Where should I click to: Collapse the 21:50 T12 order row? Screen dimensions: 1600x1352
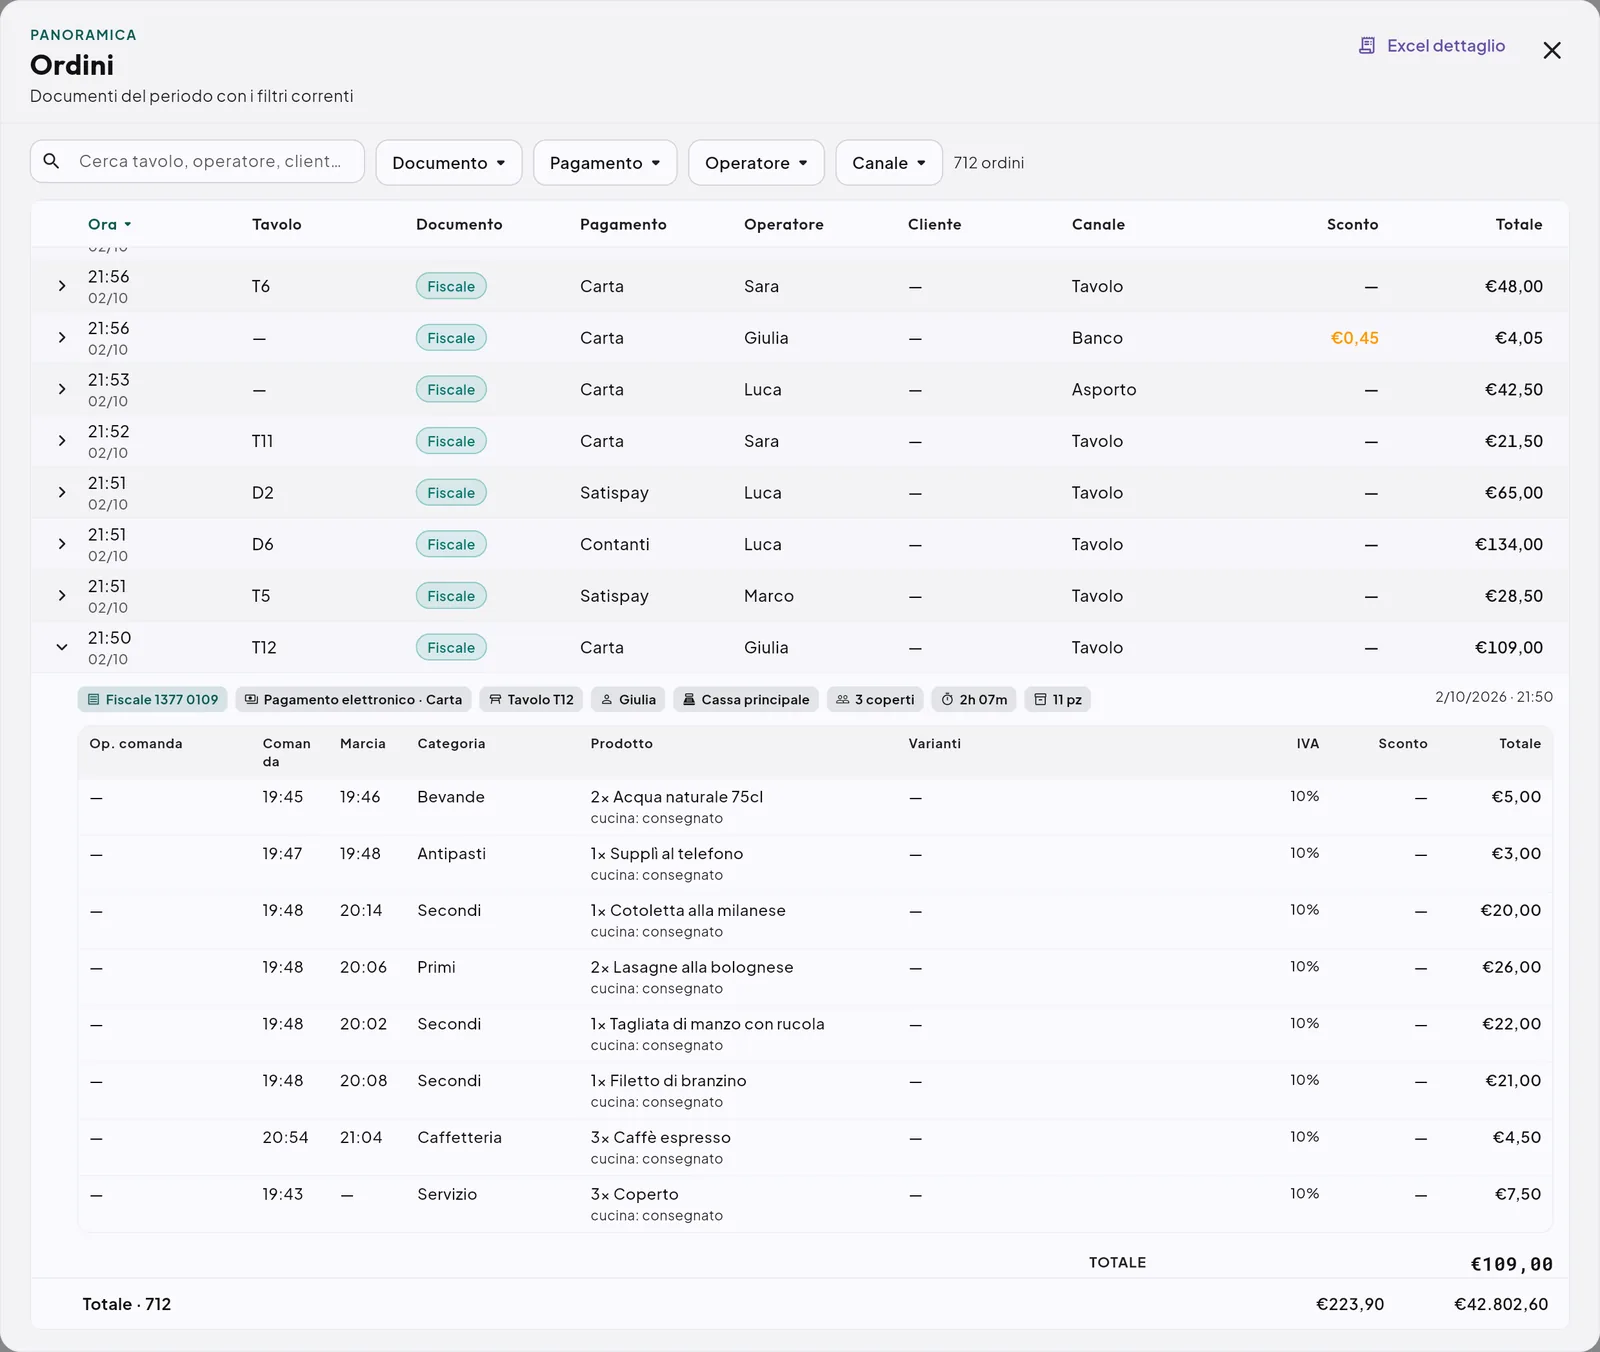(62, 647)
